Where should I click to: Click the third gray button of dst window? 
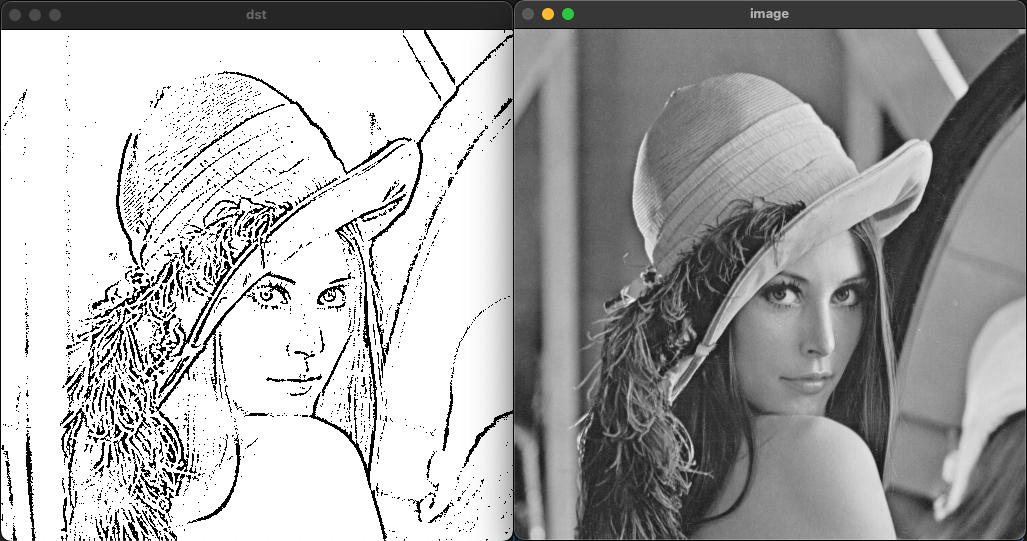(55, 15)
